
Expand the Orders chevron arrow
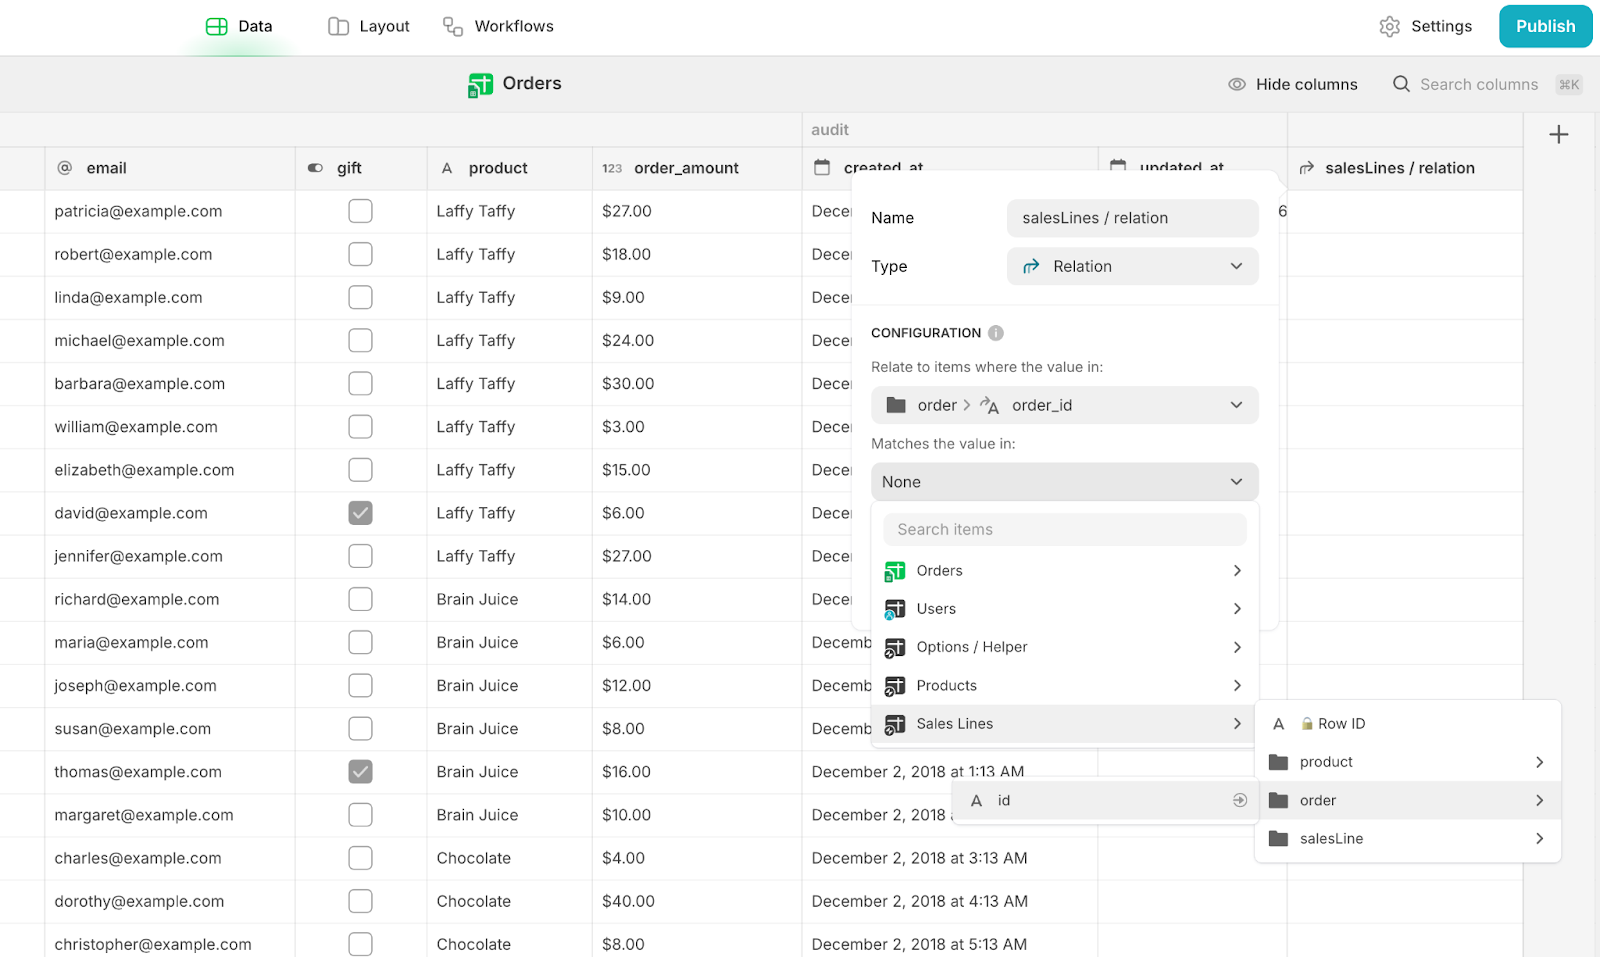pos(1237,571)
